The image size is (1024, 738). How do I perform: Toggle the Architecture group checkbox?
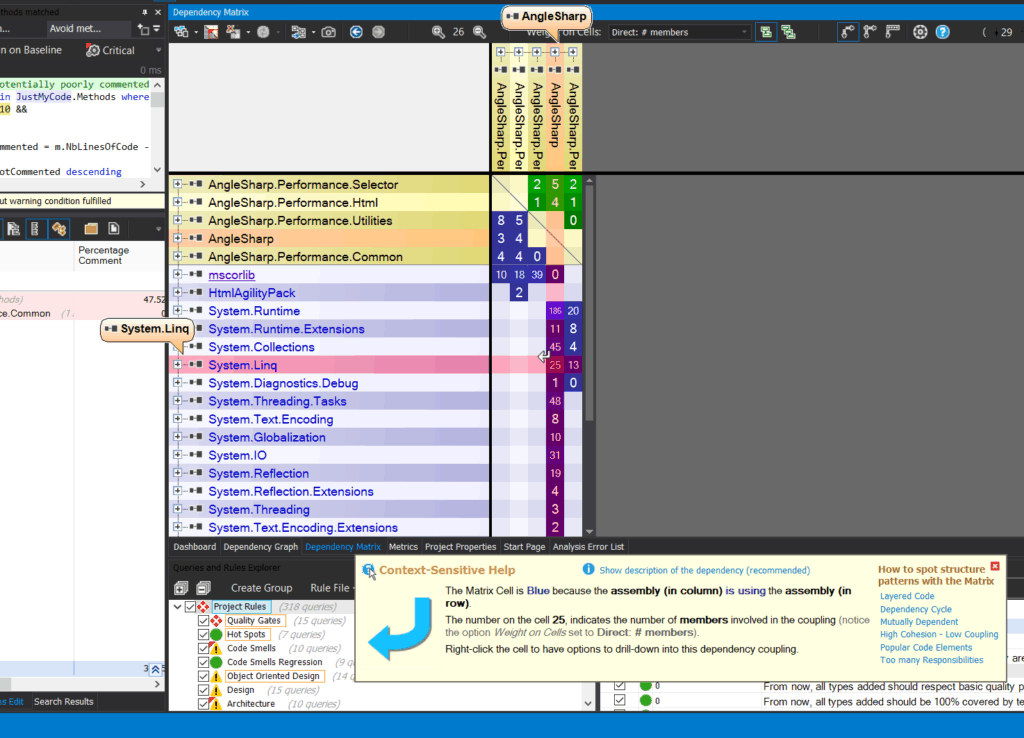[x=203, y=704]
